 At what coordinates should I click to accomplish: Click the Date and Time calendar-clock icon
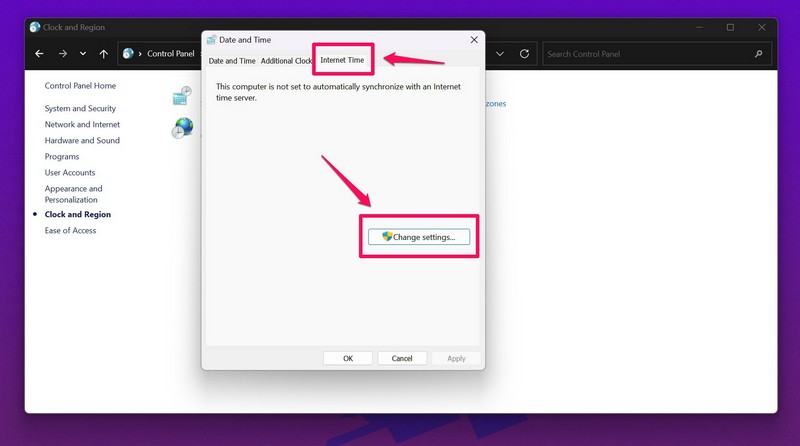pos(182,96)
